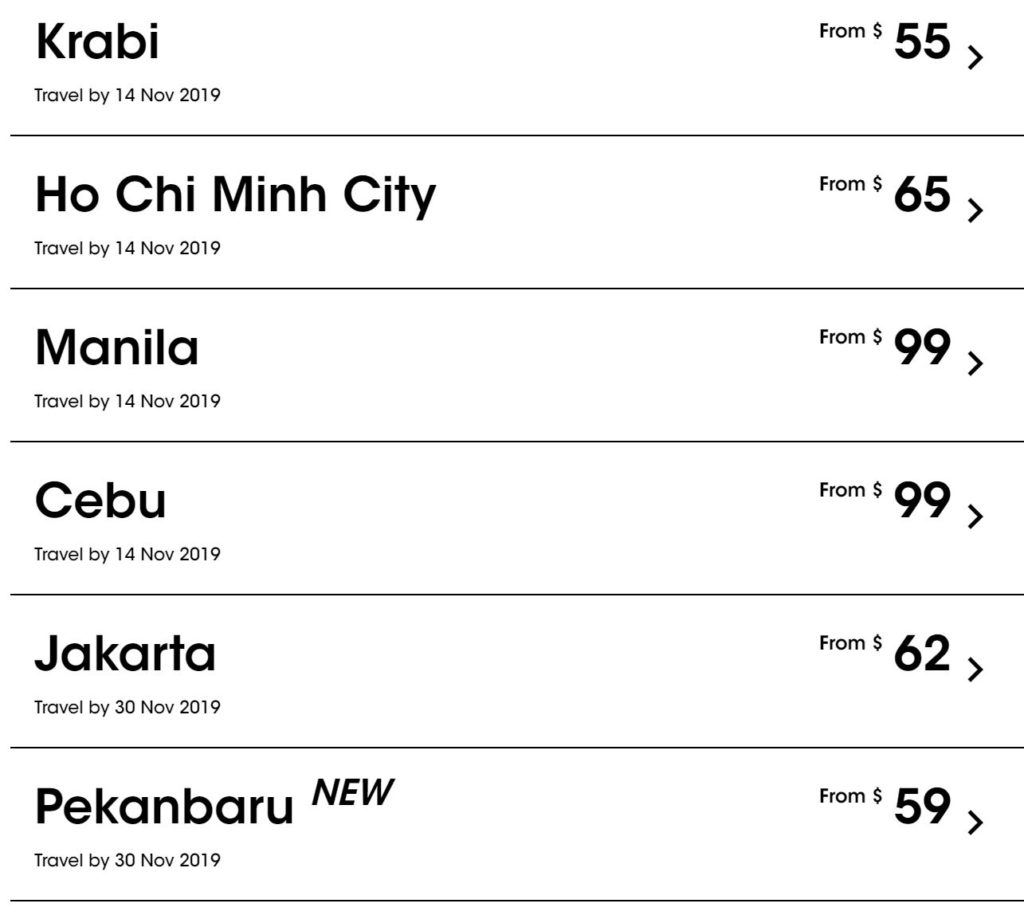The width and height of the screenshot is (1024, 919).
Task: Select the Ho Chi Minh City destination
Action: 235,195
